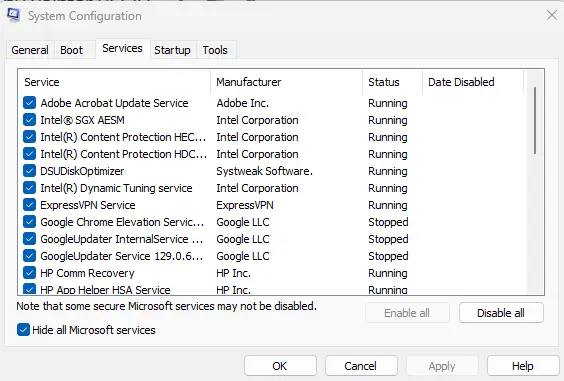Confirm with the OK button
Viewport: 564px width, 381px height.
tap(280, 366)
